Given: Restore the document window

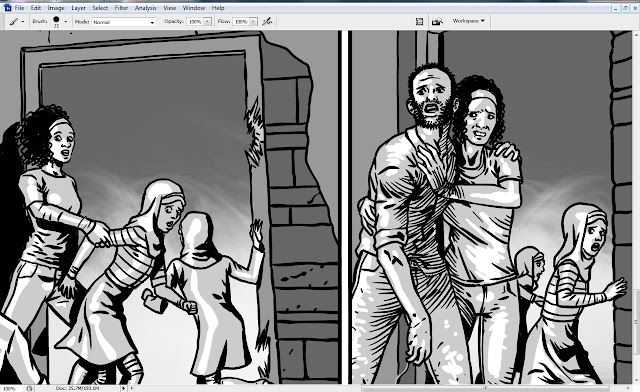Looking at the screenshot, I should (626, 8).
